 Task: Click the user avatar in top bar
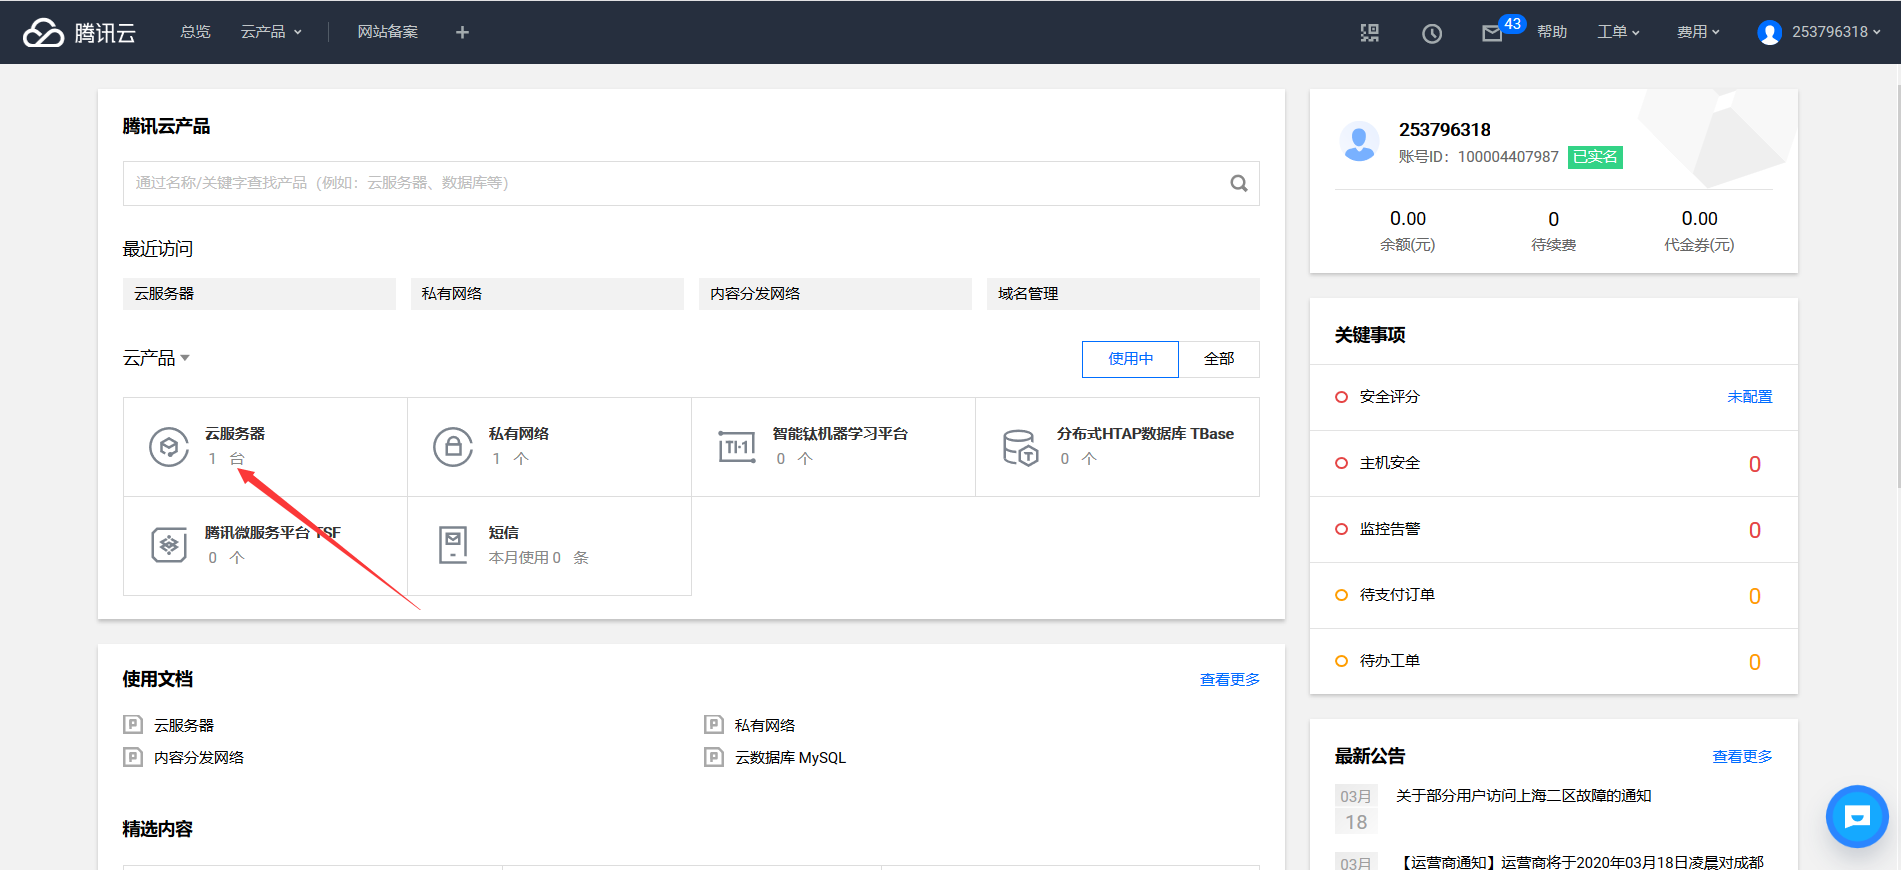click(x=1769, y=33)
